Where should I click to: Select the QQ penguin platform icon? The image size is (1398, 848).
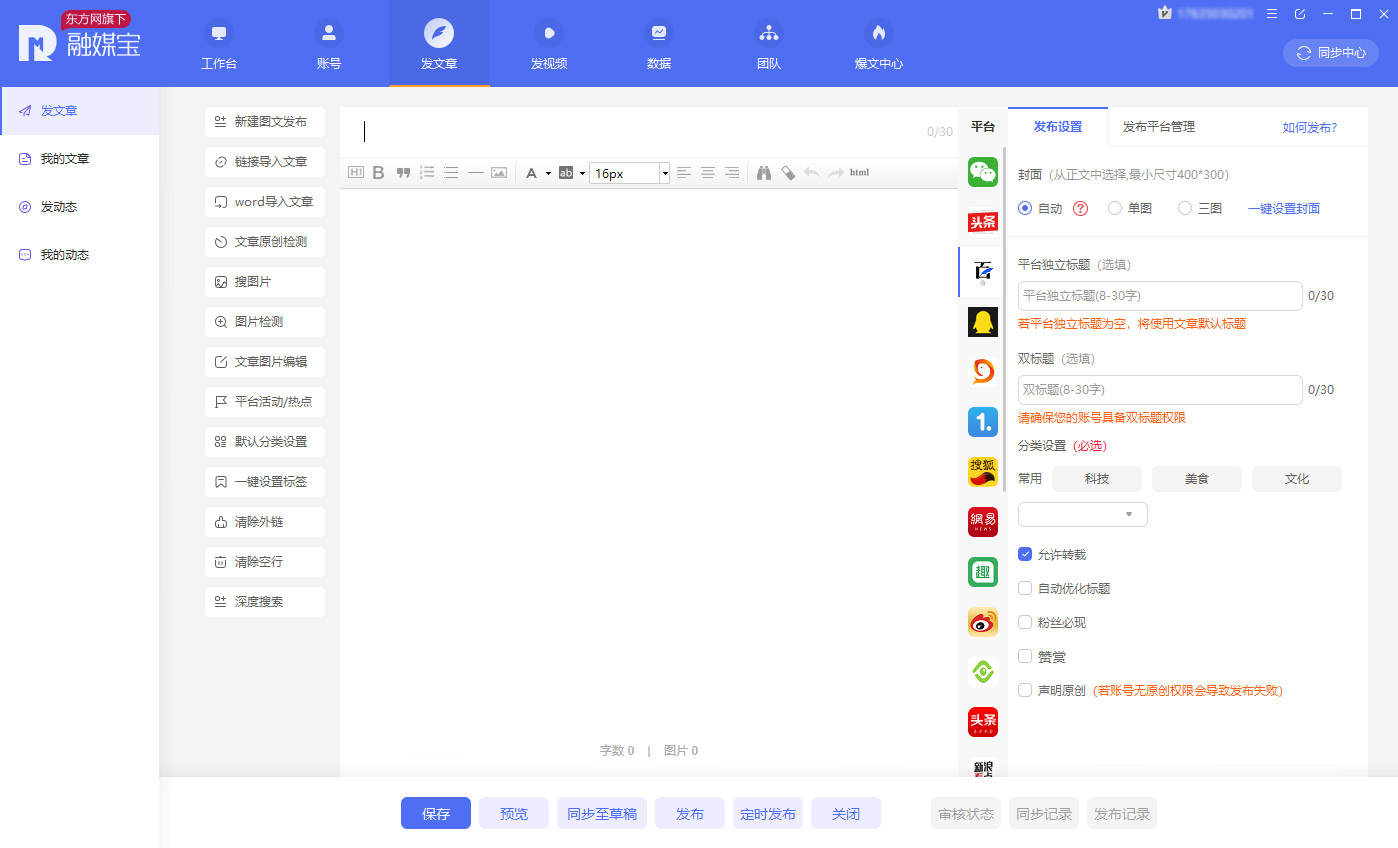pos(983,322)
